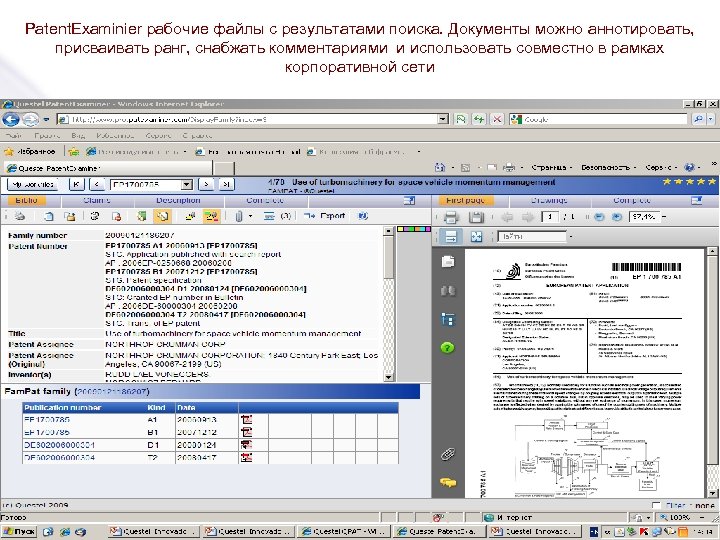Expand the left Biblio panel with maximize icon

point(409,201)
